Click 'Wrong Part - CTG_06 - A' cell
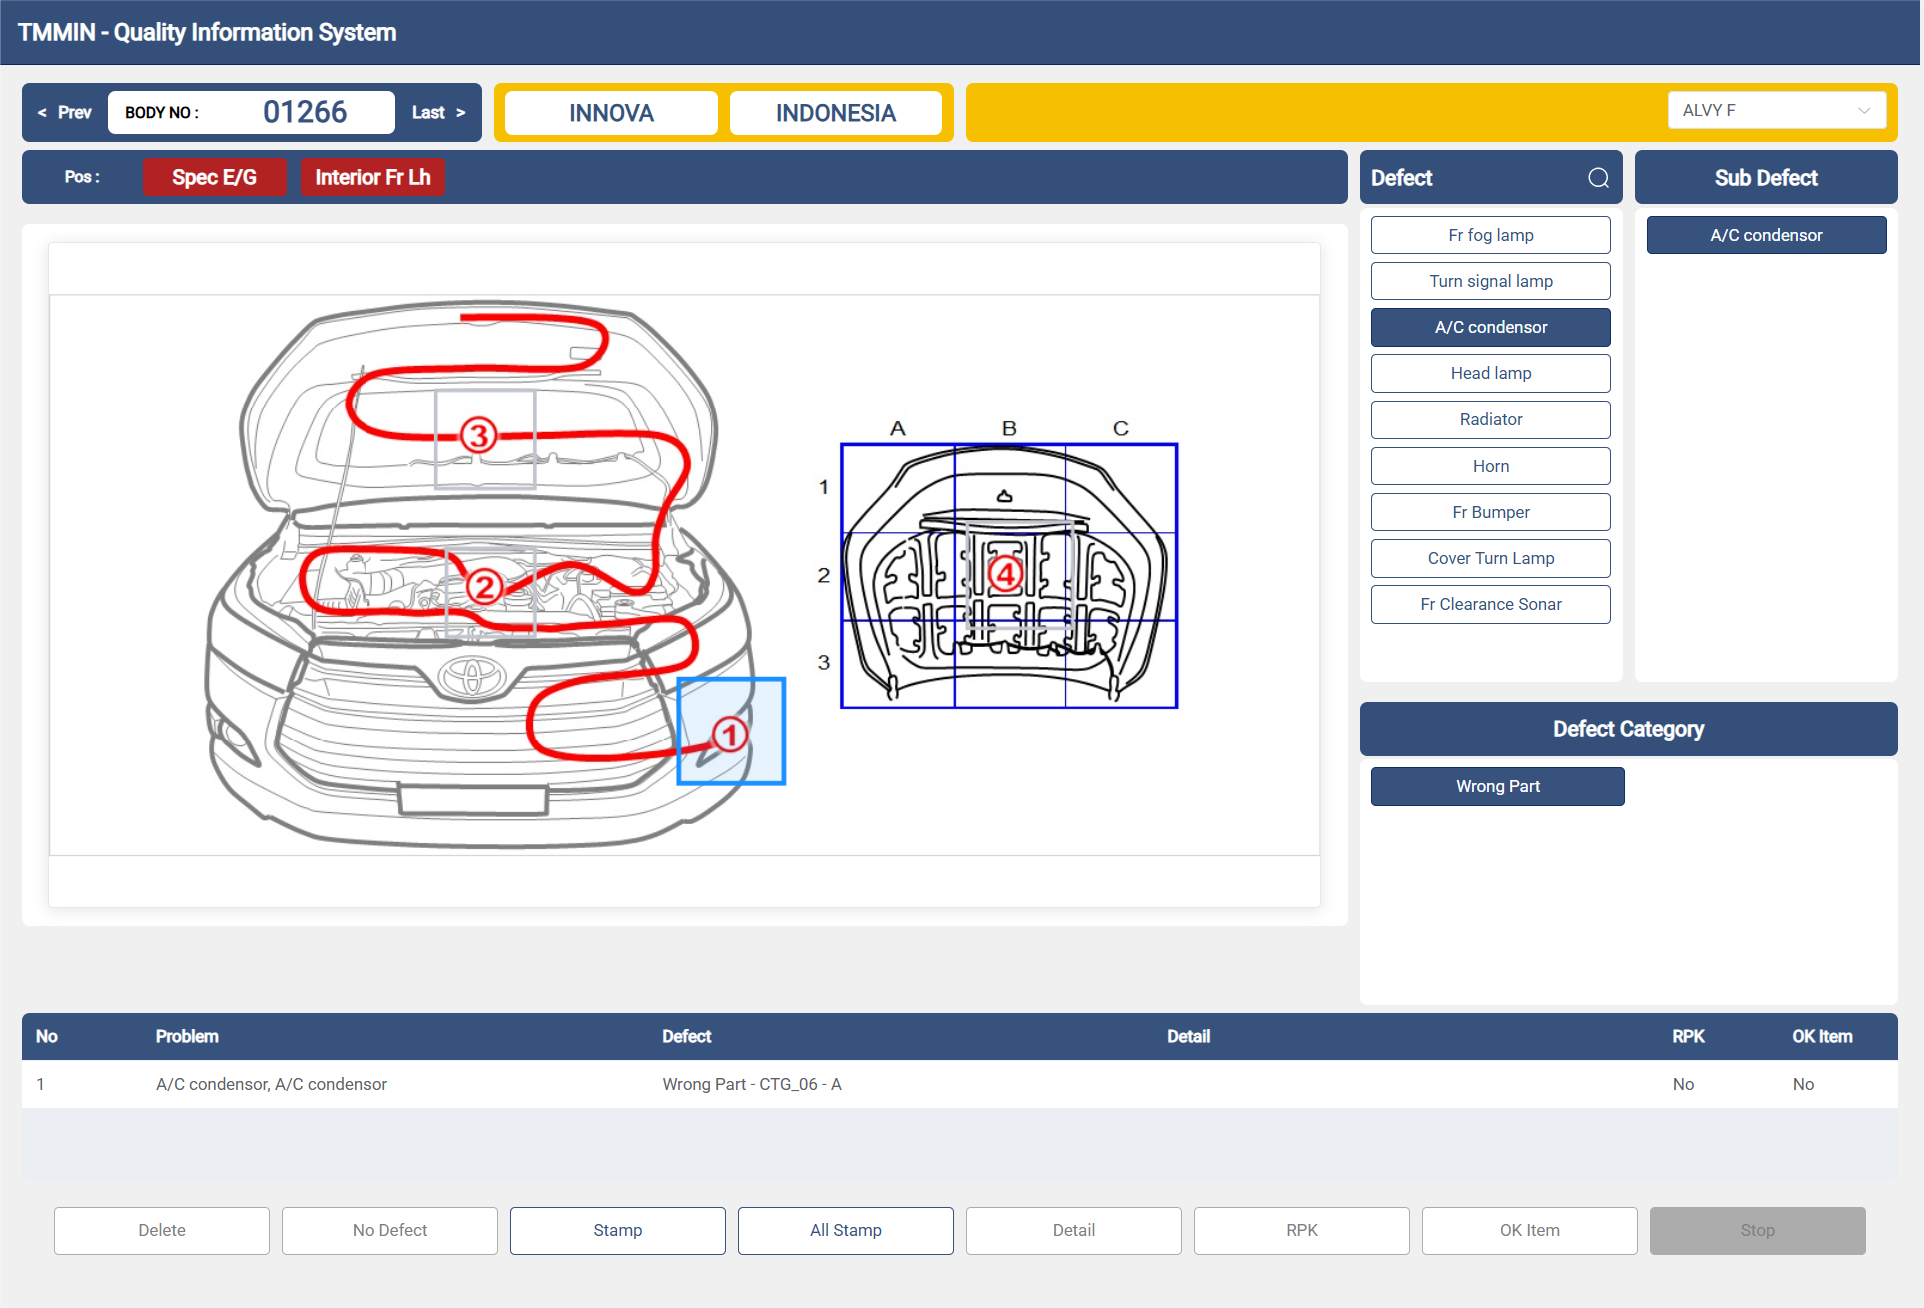This screenshot has width=1924, height=1308. [x=752, y=1084]
